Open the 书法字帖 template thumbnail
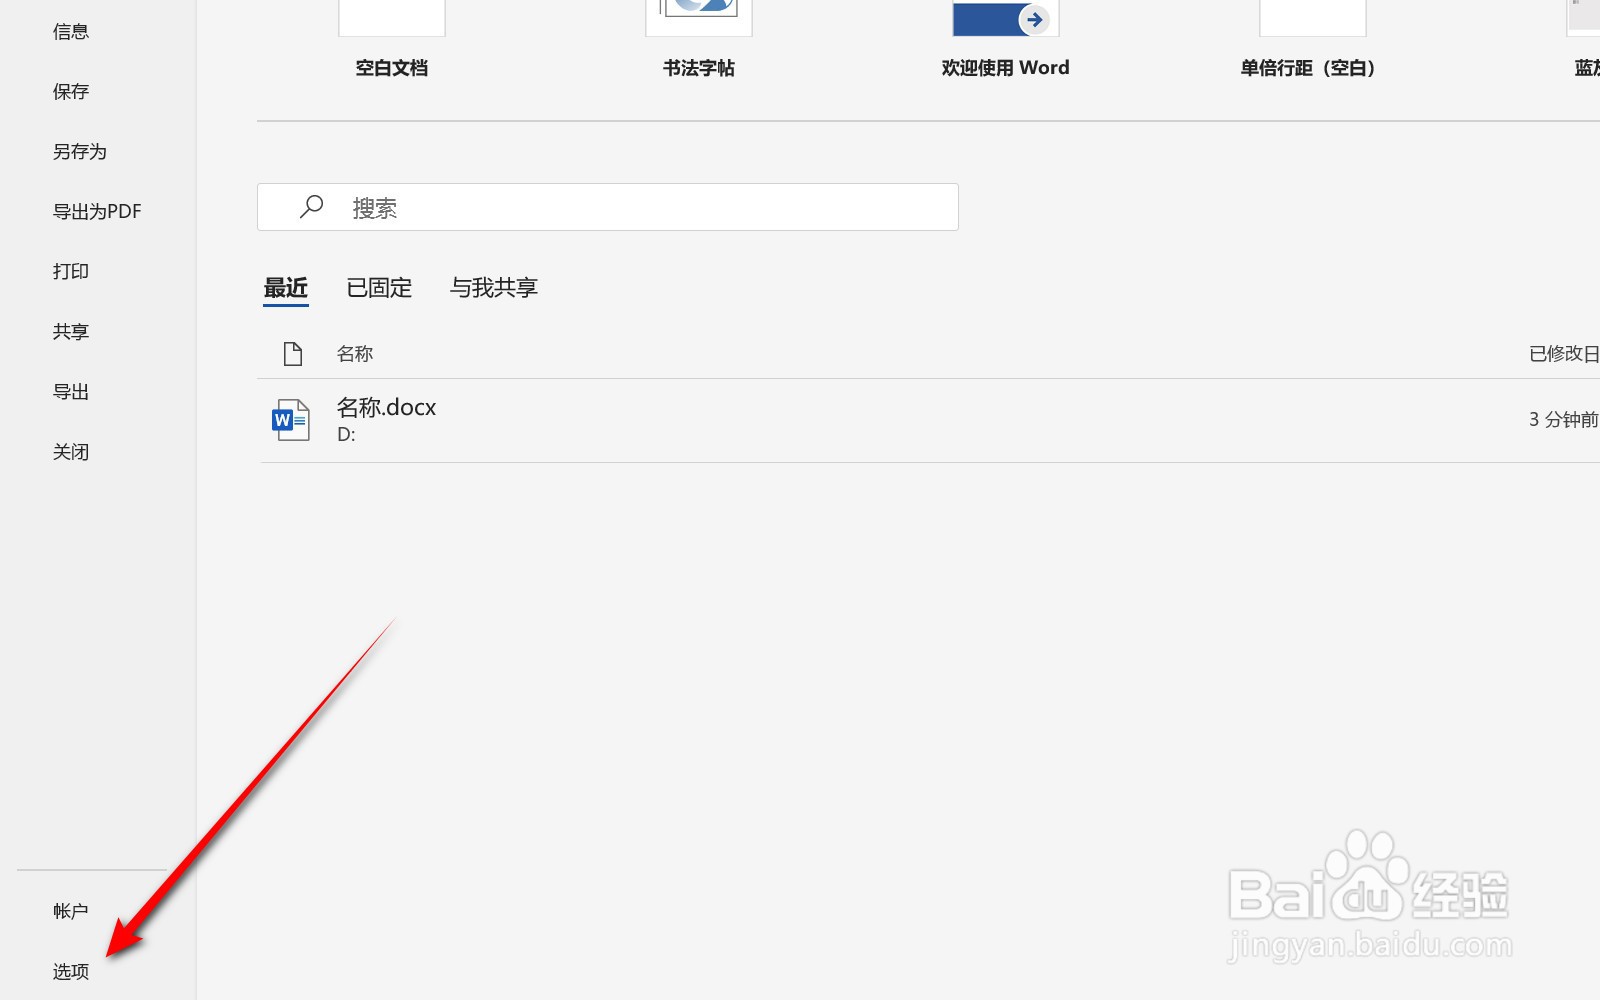 698,18
